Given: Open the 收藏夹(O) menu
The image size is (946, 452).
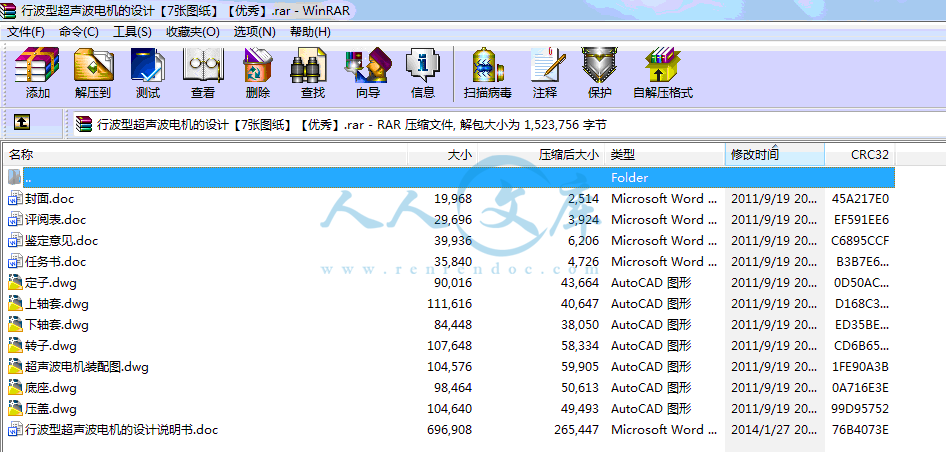Looking at the screenshot, I should point(193,31).
